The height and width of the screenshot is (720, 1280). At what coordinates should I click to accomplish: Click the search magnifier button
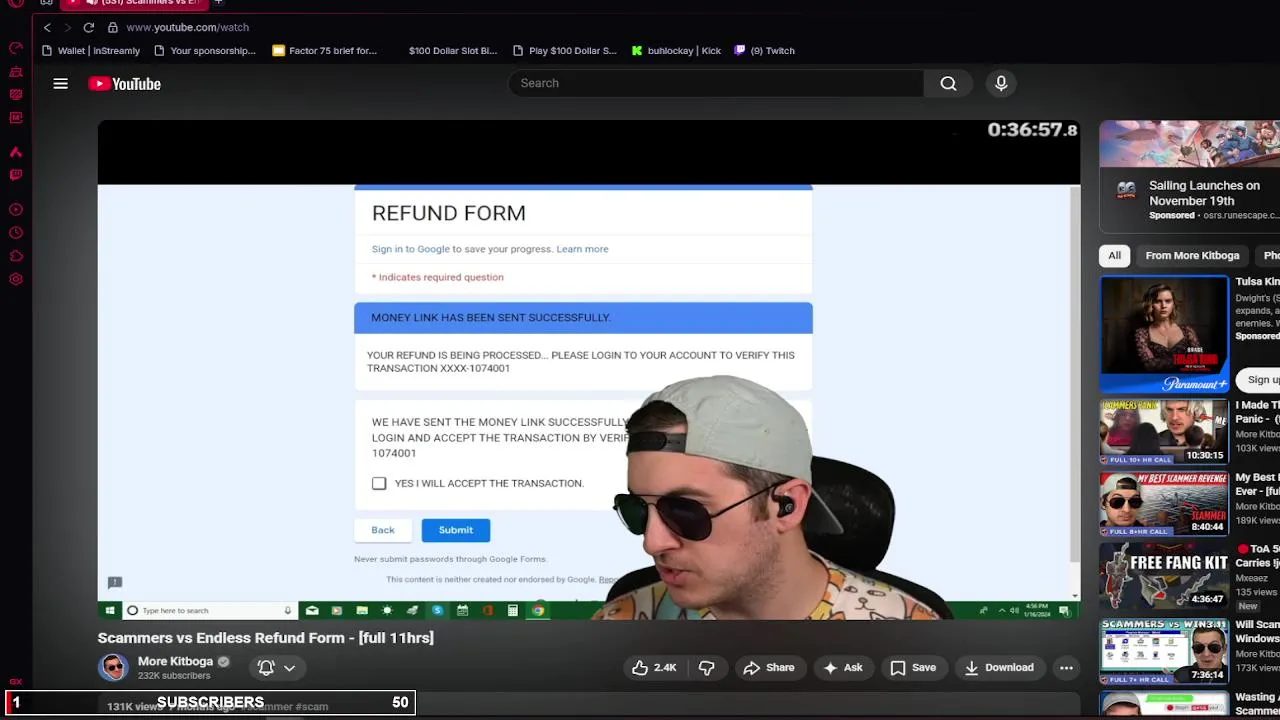point(948,83)
